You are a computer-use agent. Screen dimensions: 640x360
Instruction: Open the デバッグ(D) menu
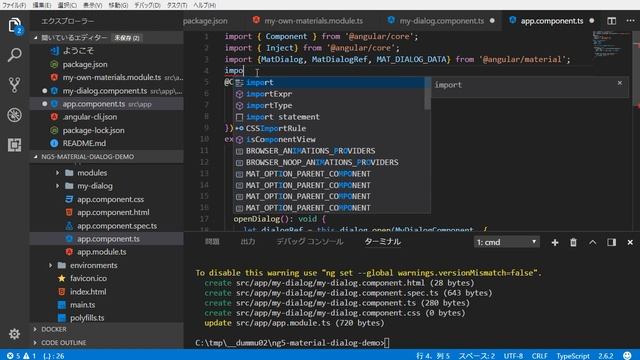click(147, 5)
